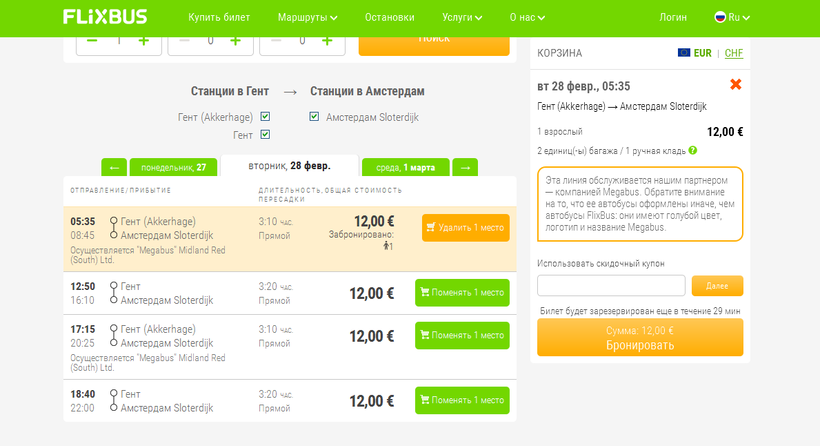This screenshot has width=820, height=446.
Task: Go to previous day with left arrow
Action: coord(114,167)
